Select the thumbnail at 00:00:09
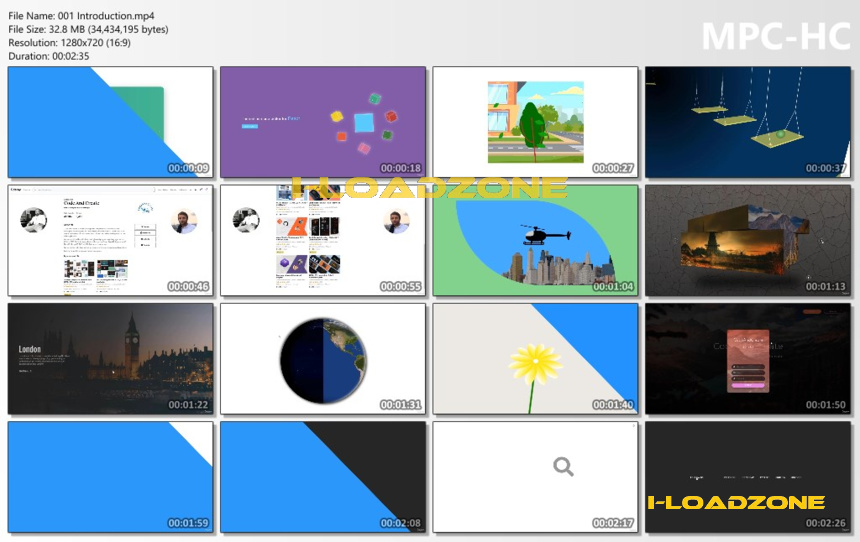The image size is (860, 542). click(x=110, y=122)
